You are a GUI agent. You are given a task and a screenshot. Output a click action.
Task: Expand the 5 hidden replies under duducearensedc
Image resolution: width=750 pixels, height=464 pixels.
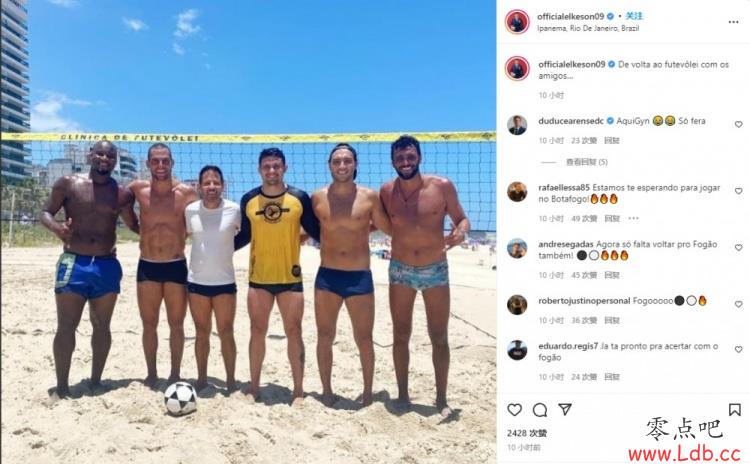point(586,162)
